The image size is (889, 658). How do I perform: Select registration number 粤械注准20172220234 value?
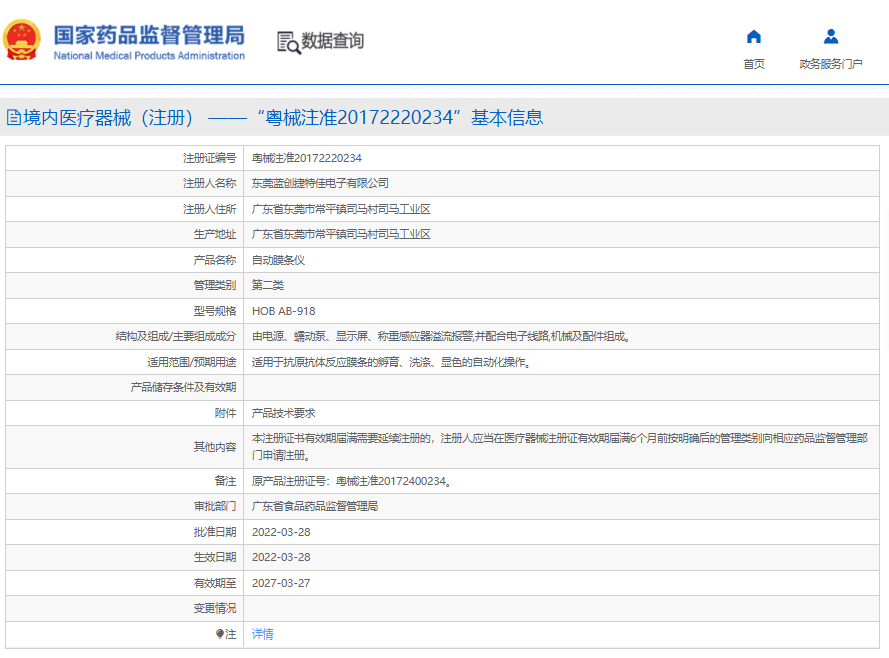tap(307, 158)
